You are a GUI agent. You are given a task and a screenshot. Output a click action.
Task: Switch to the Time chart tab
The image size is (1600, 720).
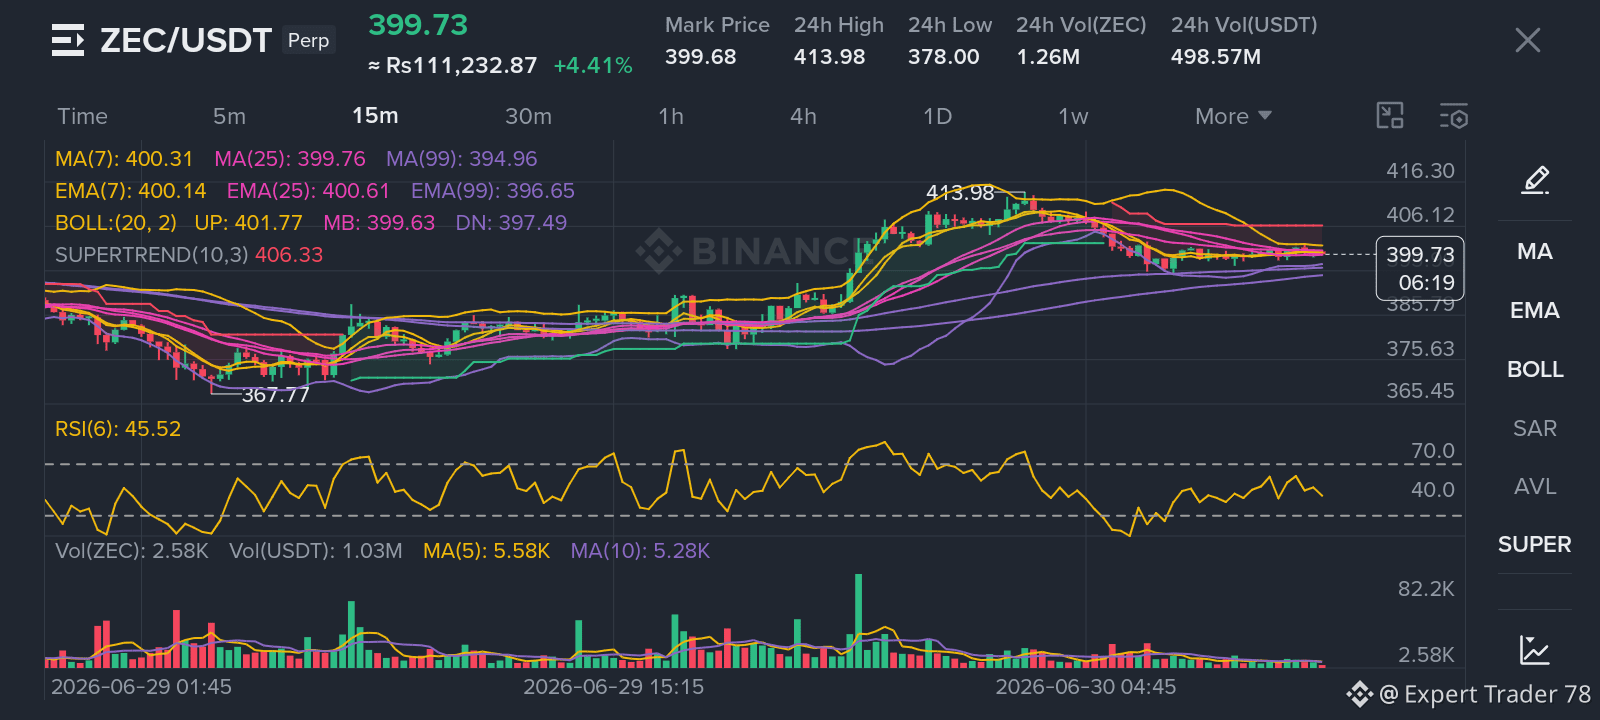82,117
